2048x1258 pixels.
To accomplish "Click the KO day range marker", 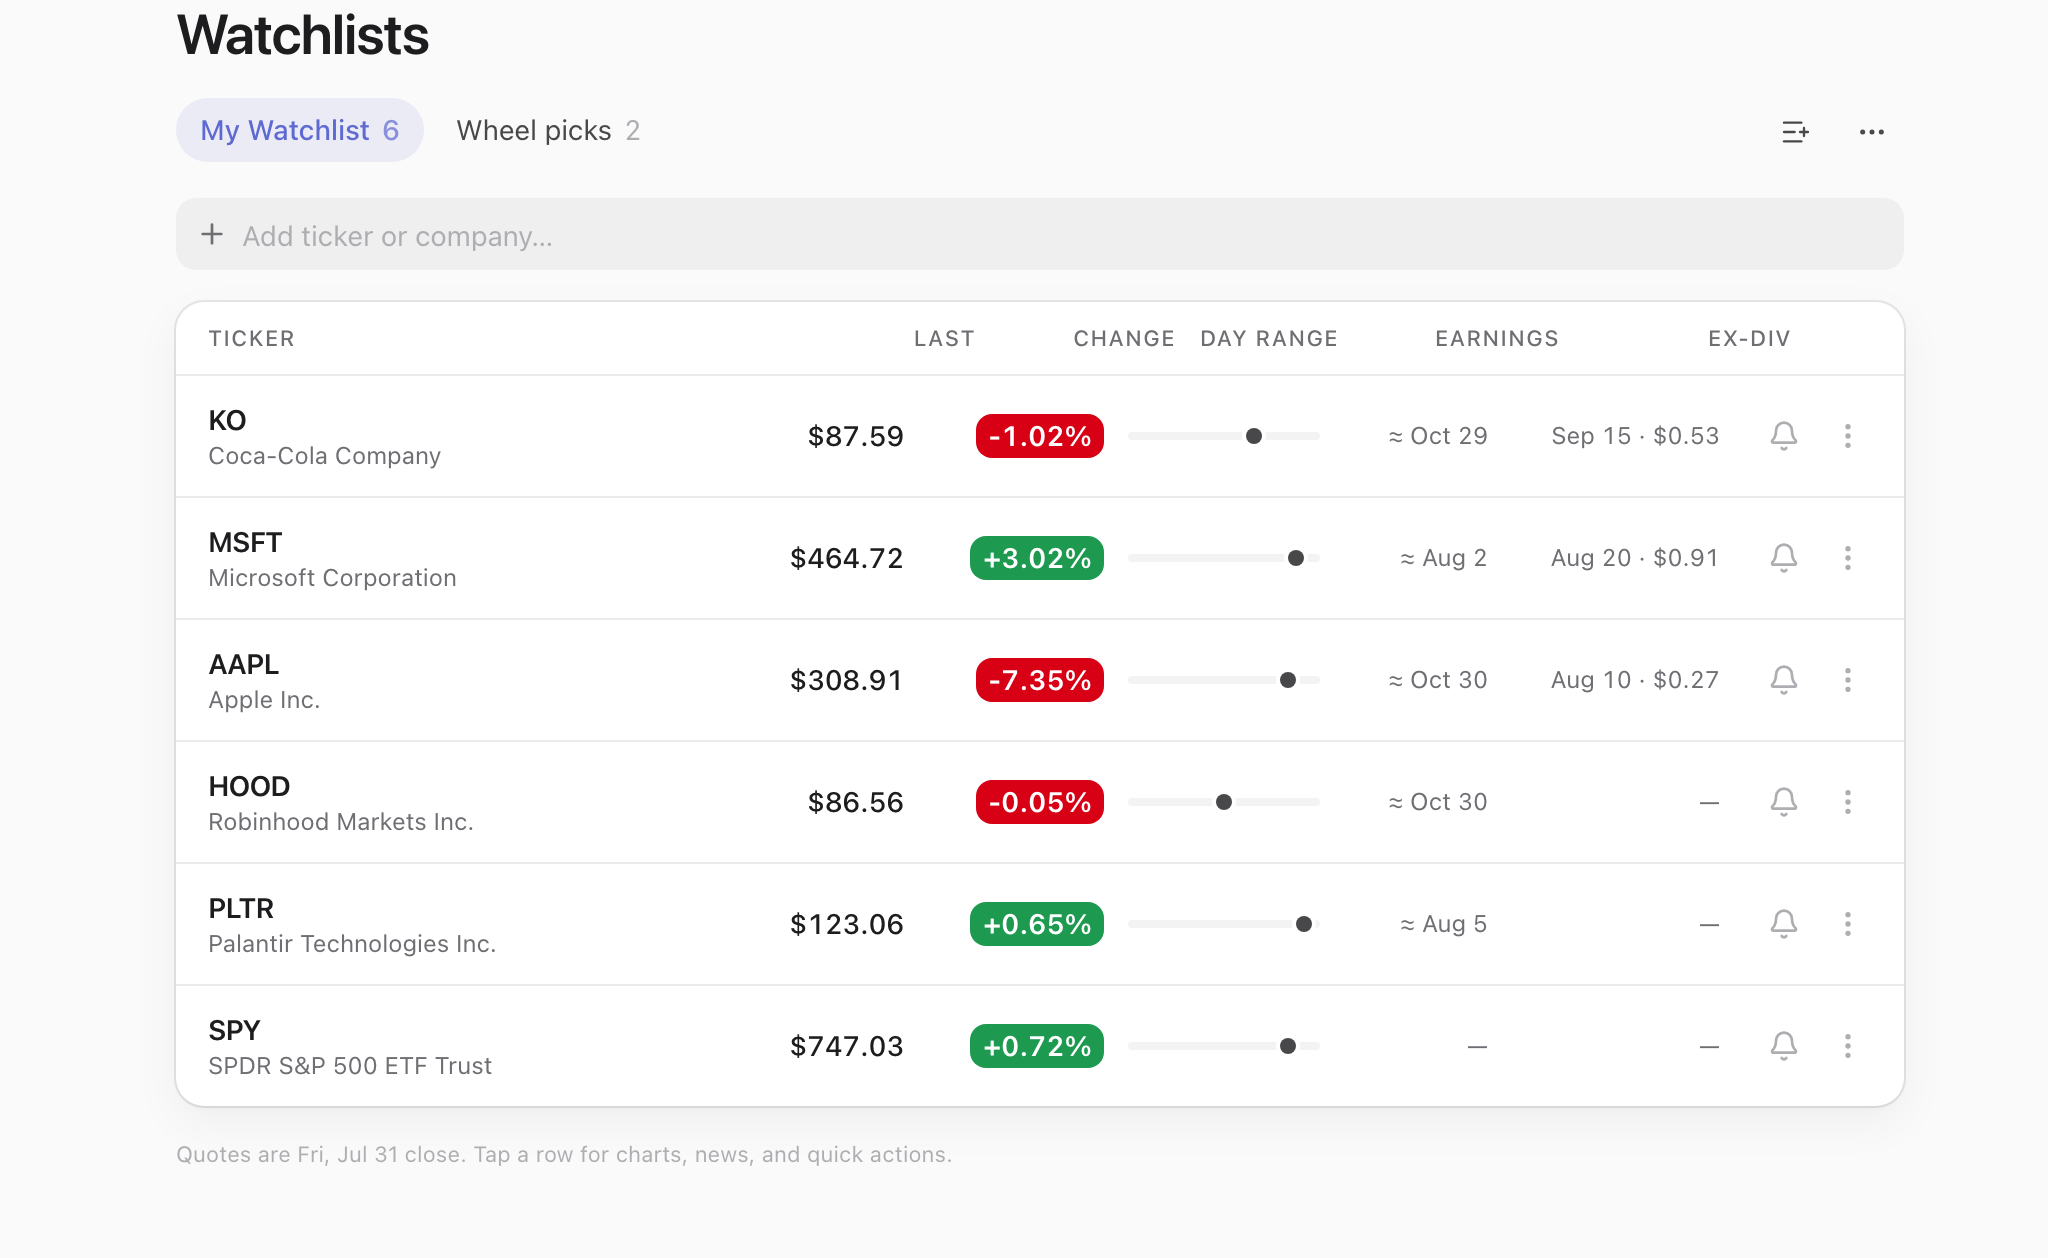I will [1254, 436].
